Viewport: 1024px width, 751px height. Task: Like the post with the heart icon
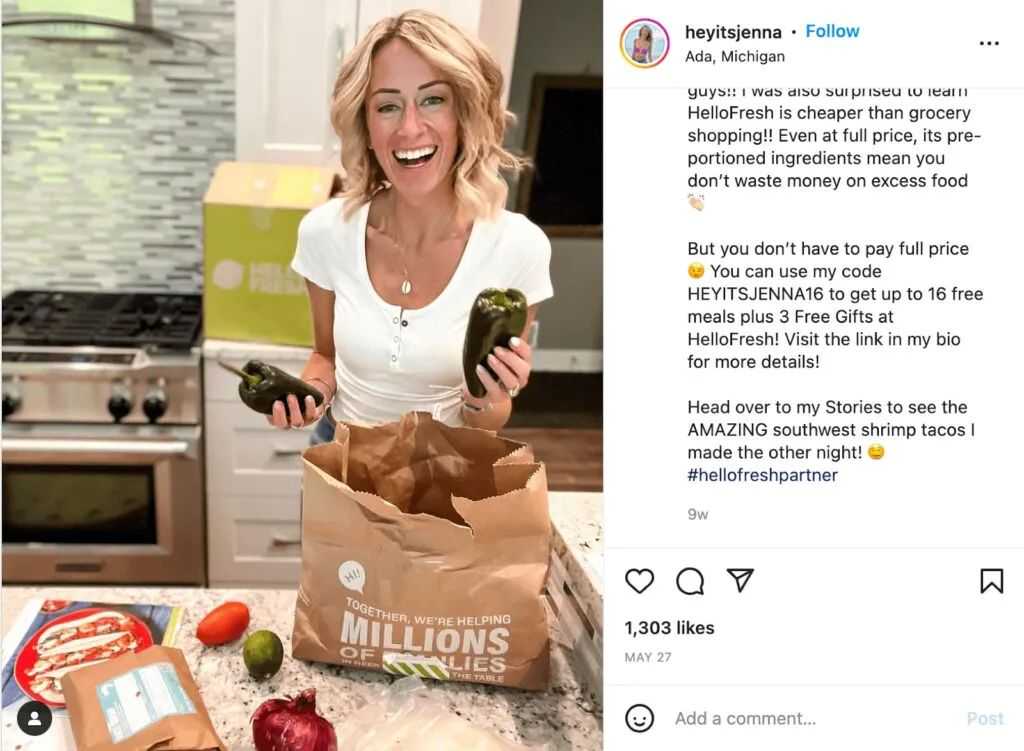[x=639, y=581]
